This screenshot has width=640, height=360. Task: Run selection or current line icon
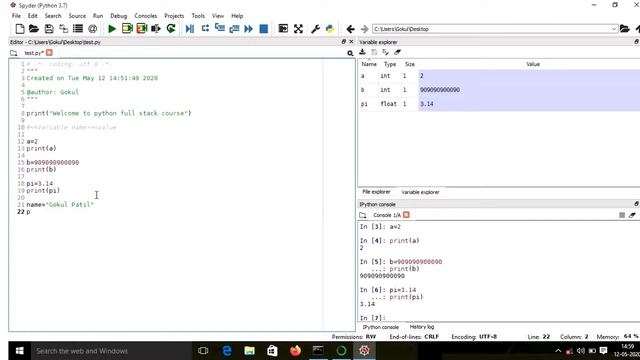tap(156, 29)
